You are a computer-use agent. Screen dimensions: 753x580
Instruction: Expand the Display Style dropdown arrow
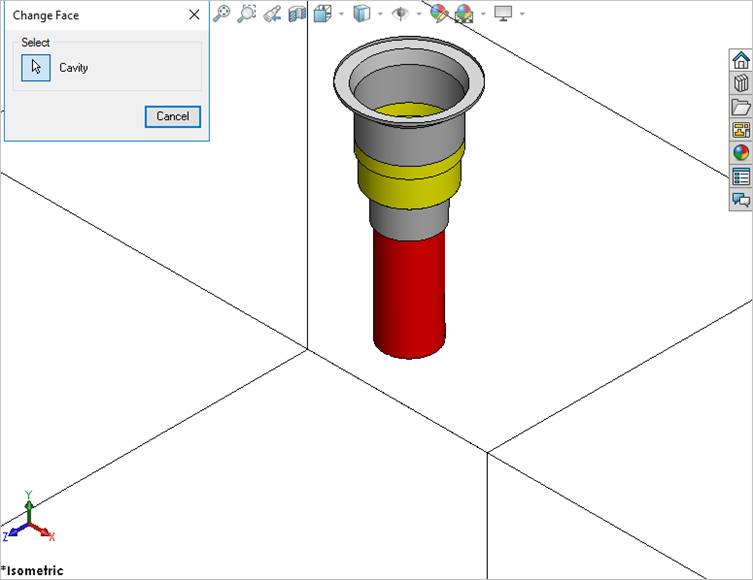[380, 13]
